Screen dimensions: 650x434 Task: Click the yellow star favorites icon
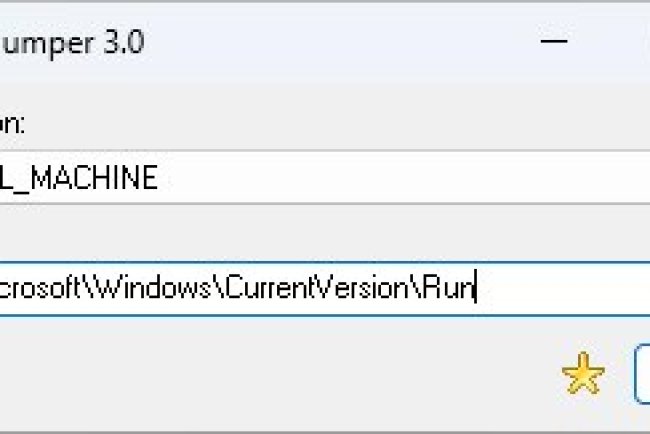[x=583, y=375]
